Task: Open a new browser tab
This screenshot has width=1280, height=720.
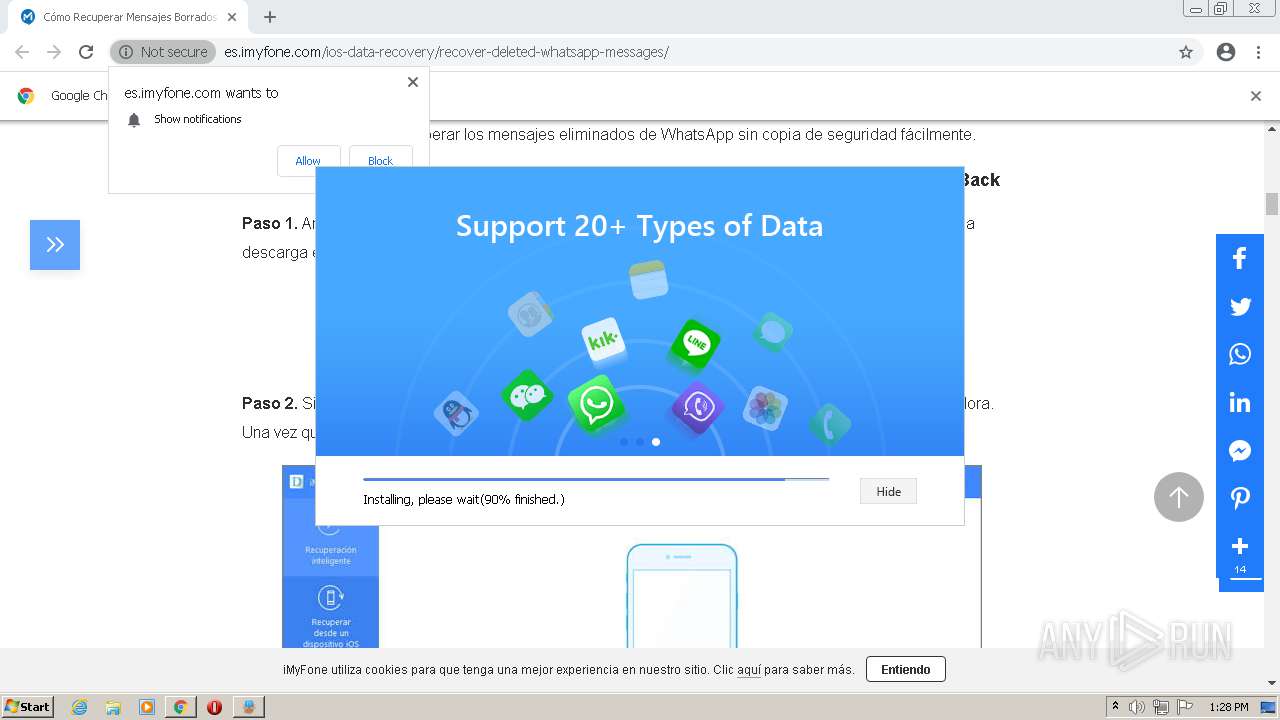Action: [270, 17]
